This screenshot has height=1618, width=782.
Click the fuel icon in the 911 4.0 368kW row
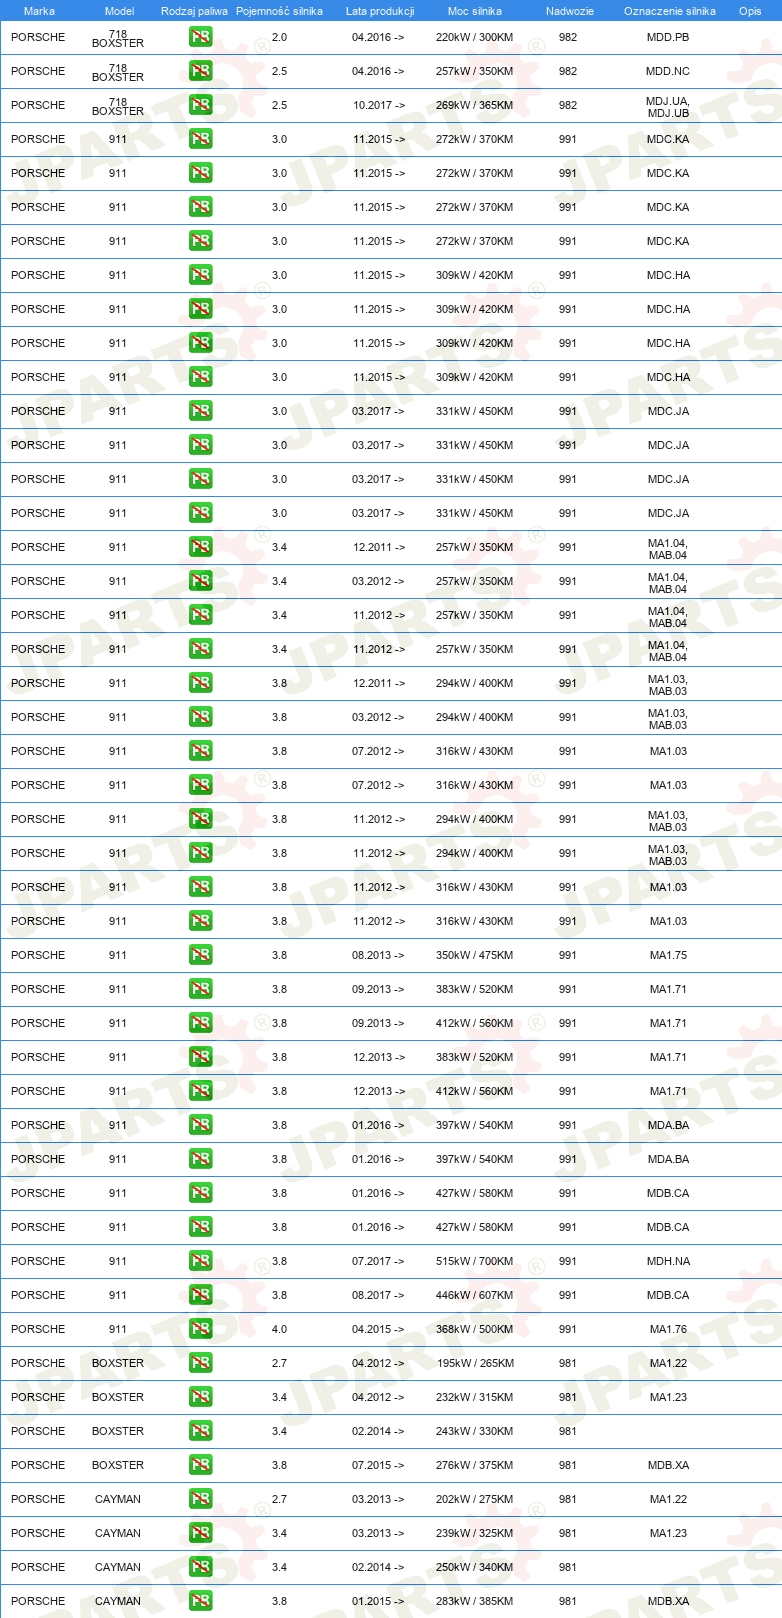click(x=201, y=1329)
